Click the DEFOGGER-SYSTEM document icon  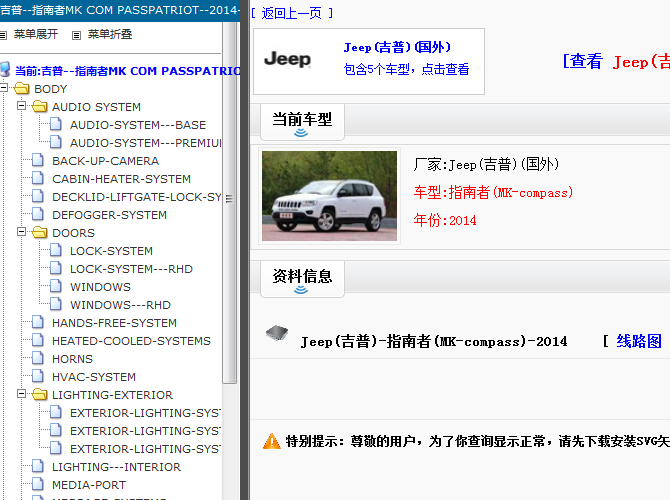click(38, 214)
